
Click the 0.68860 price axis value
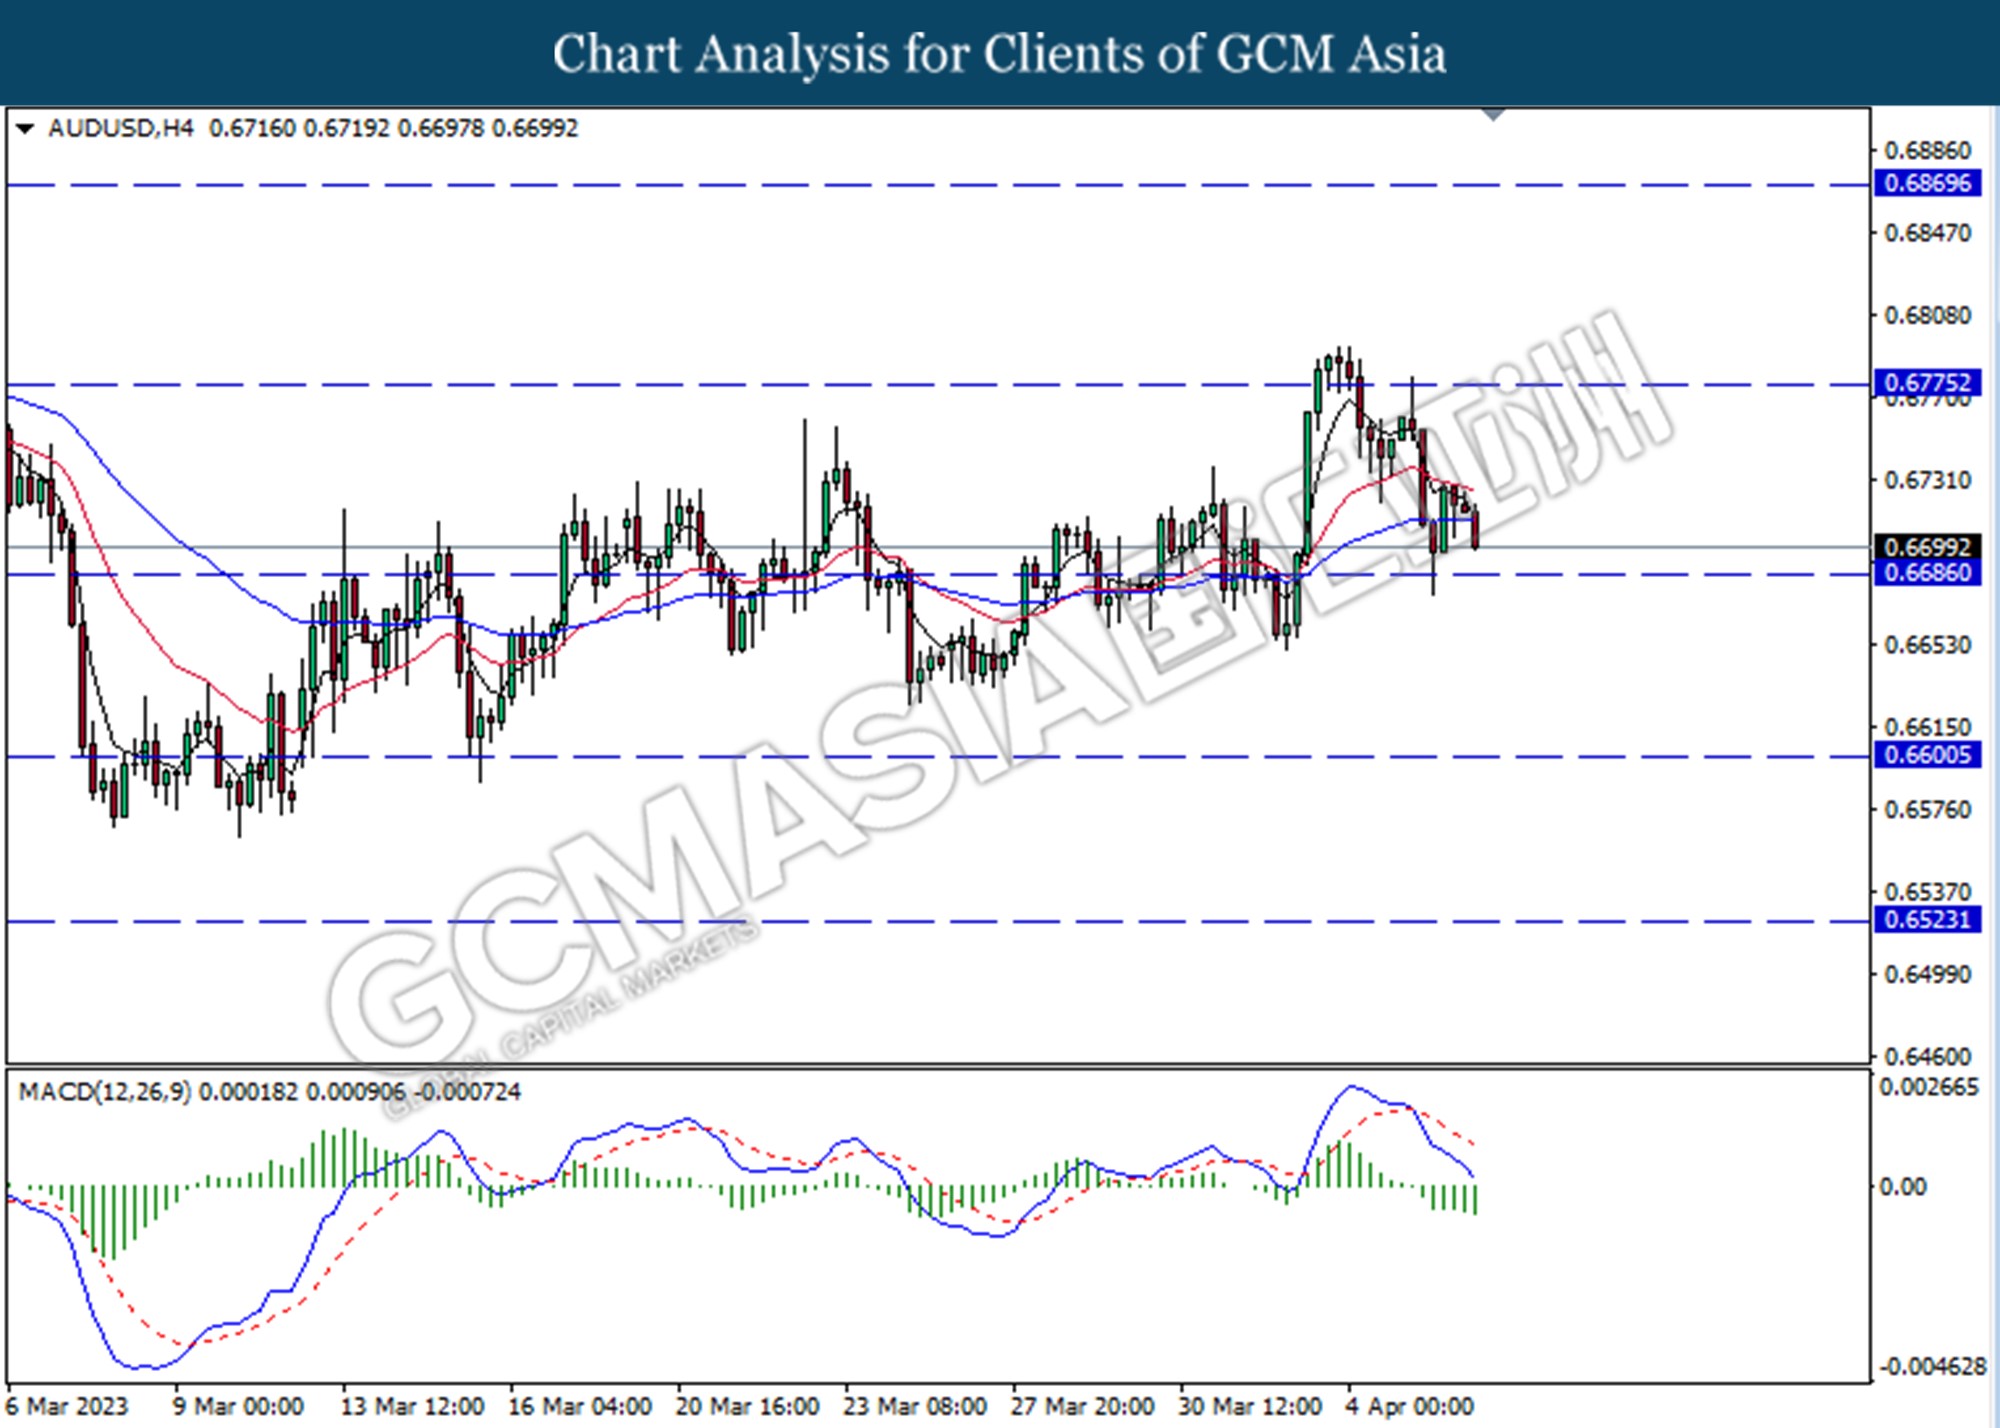point(1927,150)
